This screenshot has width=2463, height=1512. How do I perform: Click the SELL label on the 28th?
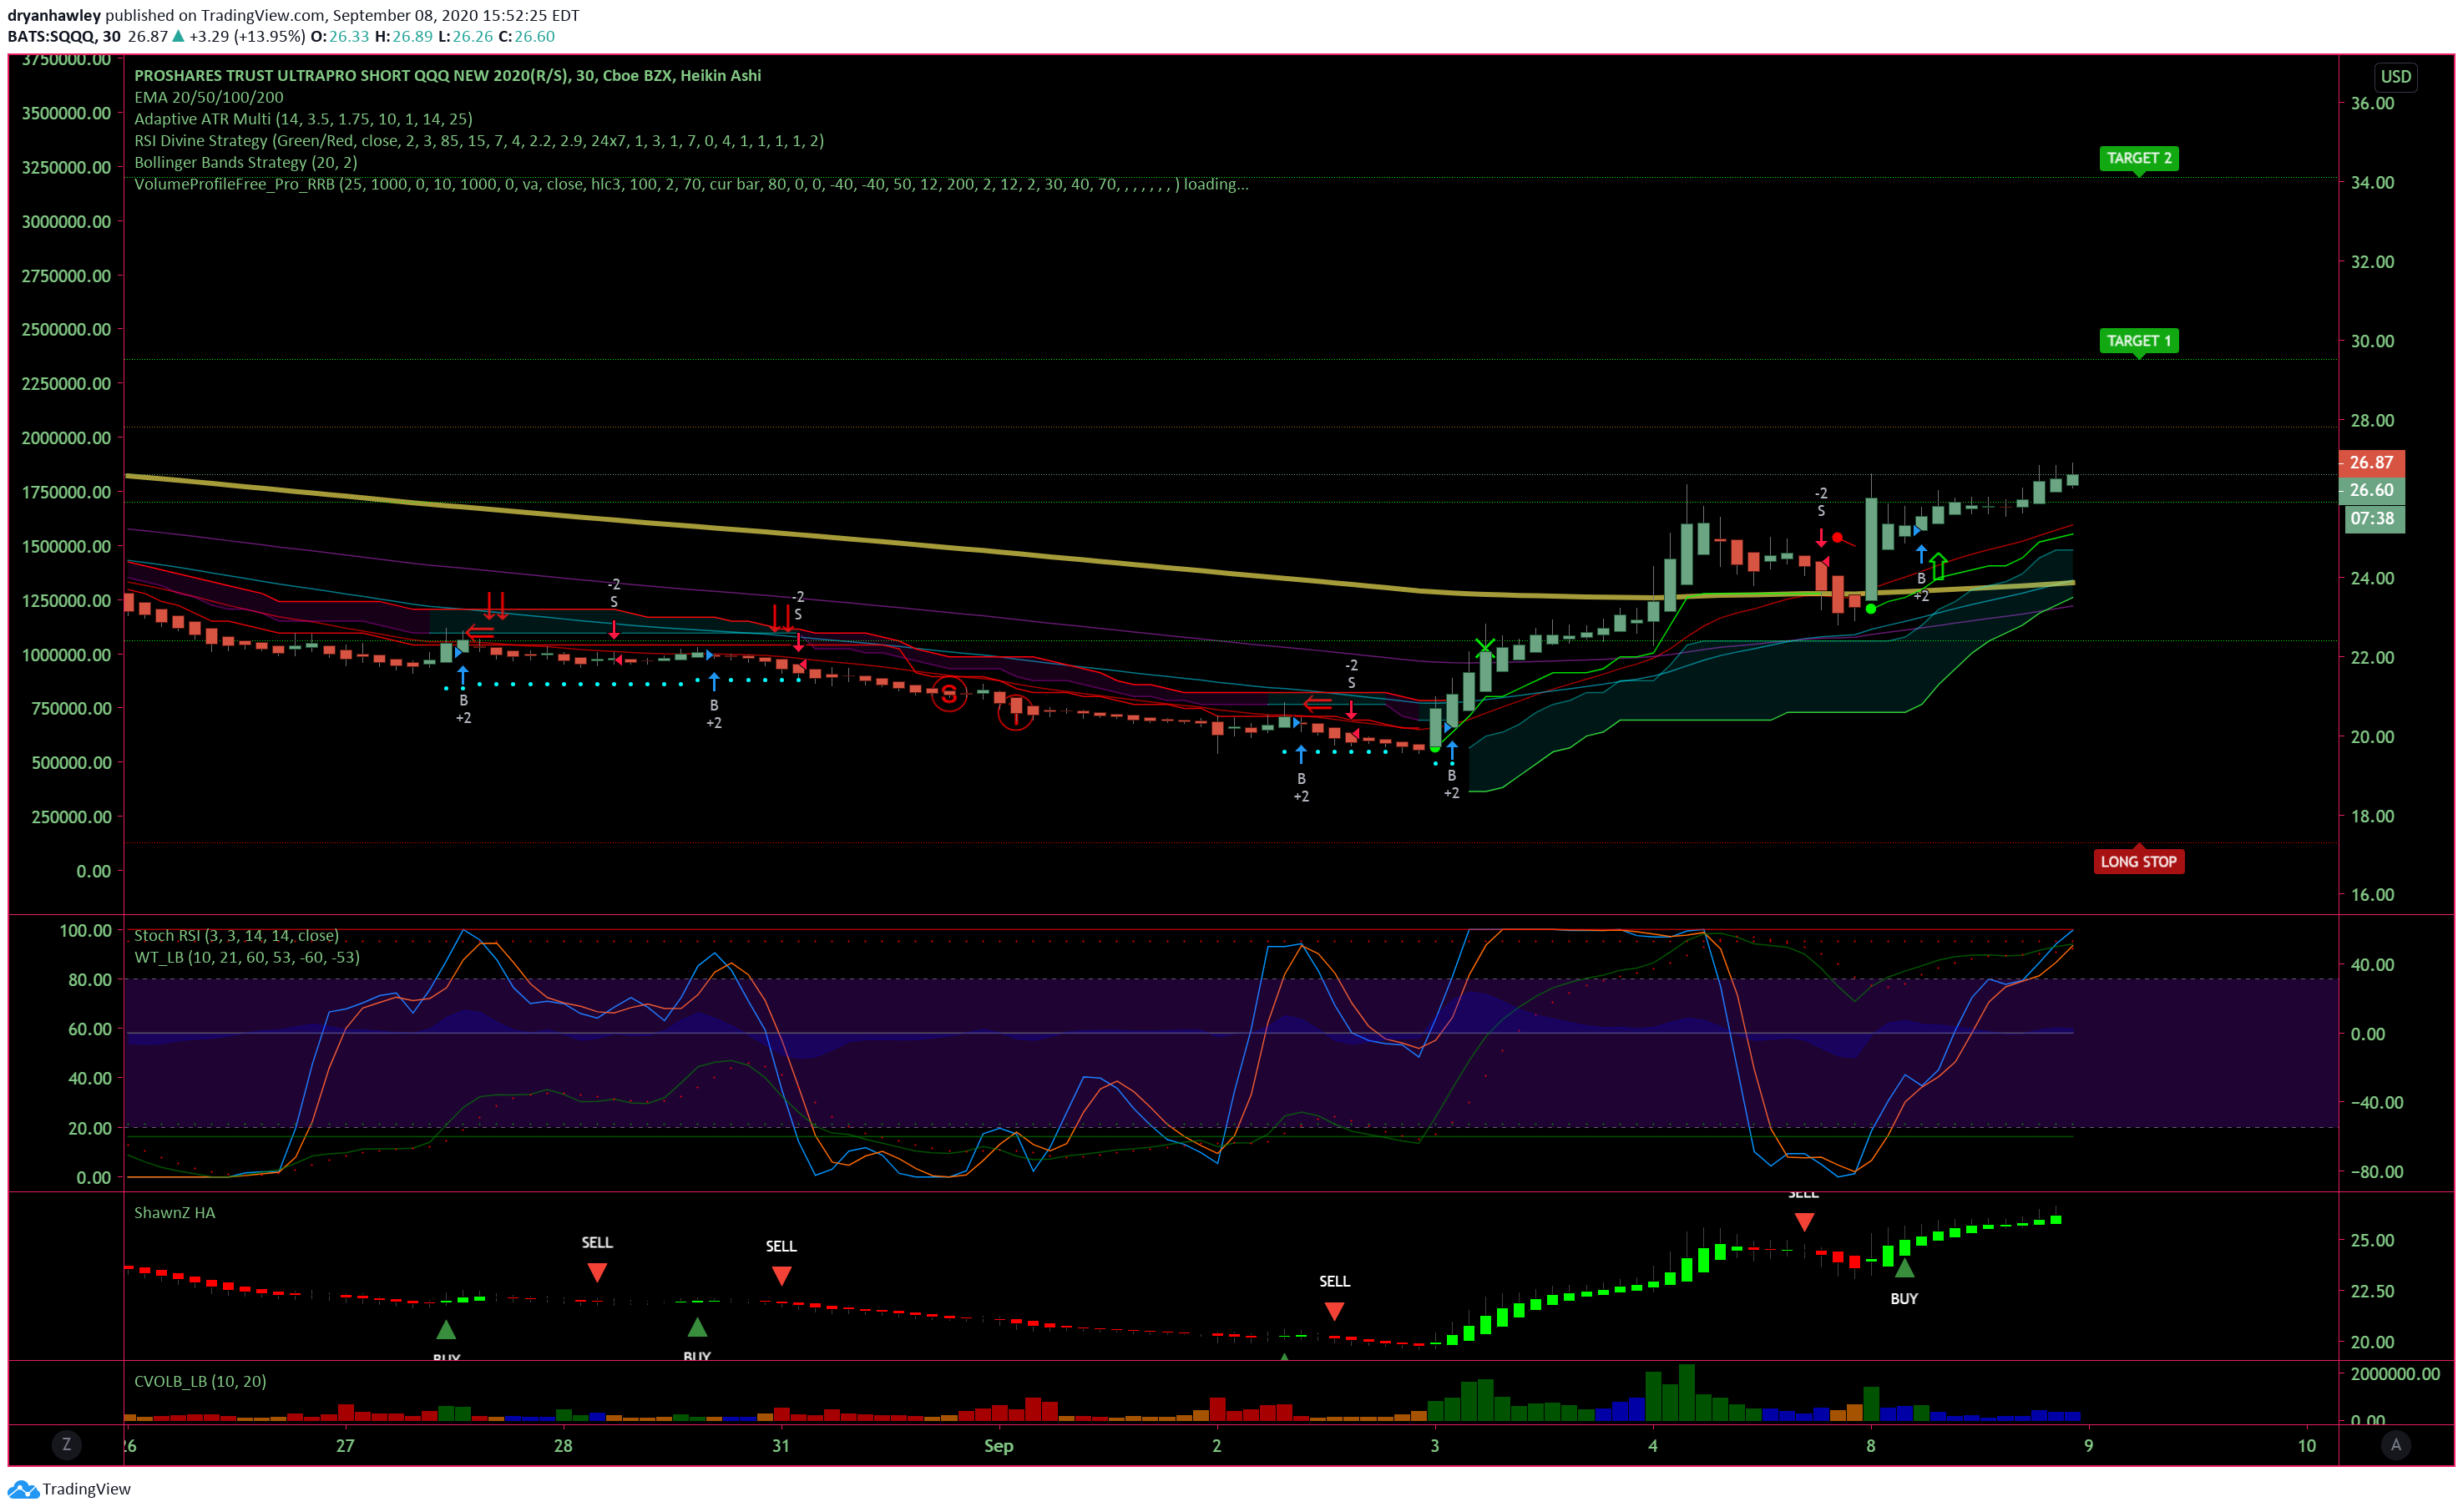597,1242
